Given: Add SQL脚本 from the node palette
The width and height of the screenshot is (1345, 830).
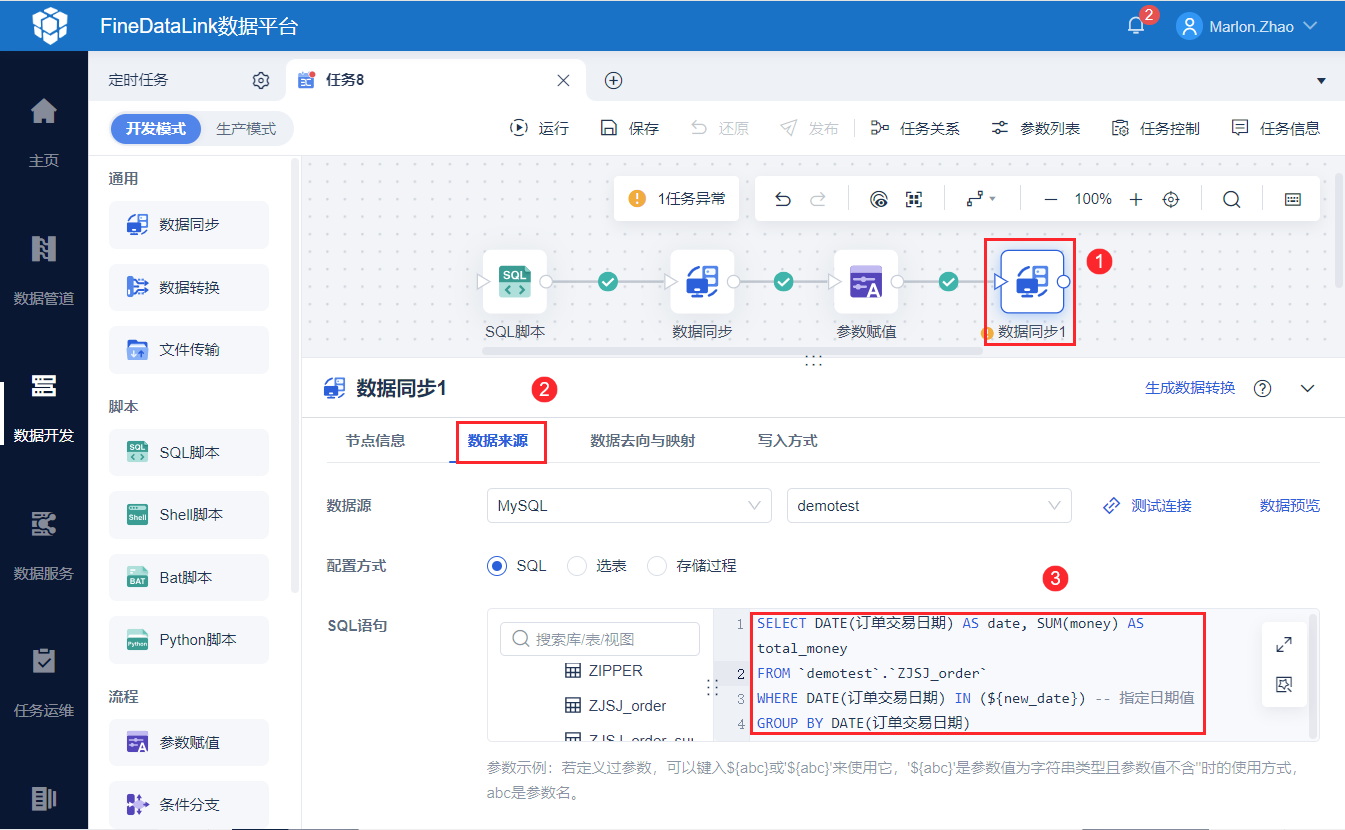Looking at the screenshot, I should tap(189, 452).
